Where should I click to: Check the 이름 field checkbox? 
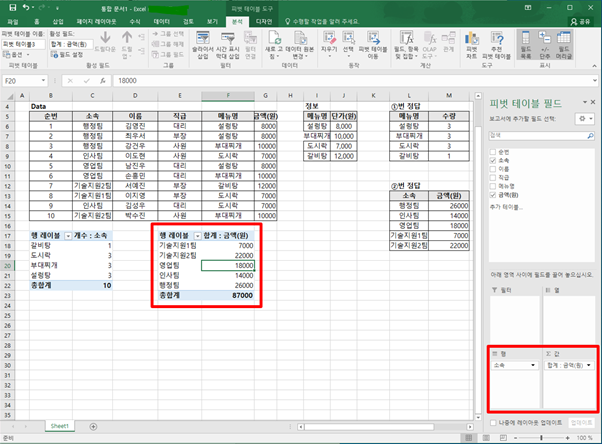[493, 169]
